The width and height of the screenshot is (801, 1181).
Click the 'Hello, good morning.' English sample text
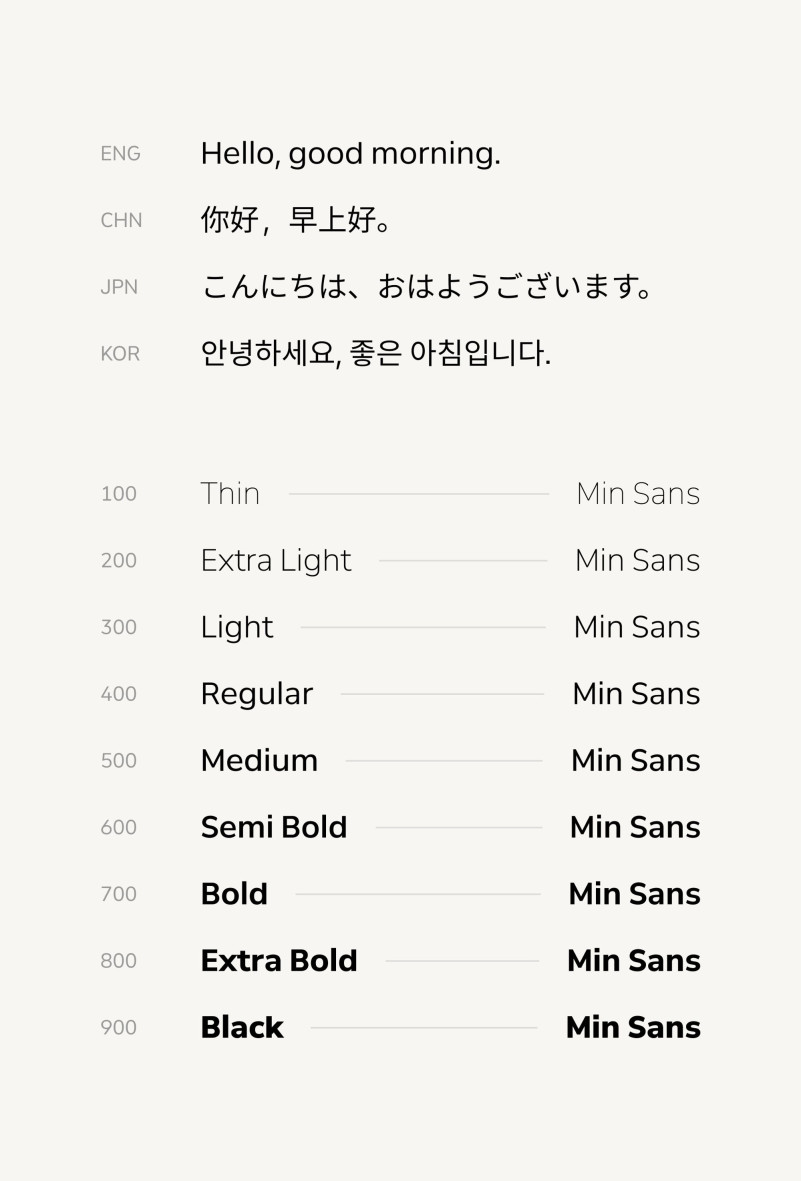pyautogui.click(x=350, y=154)
